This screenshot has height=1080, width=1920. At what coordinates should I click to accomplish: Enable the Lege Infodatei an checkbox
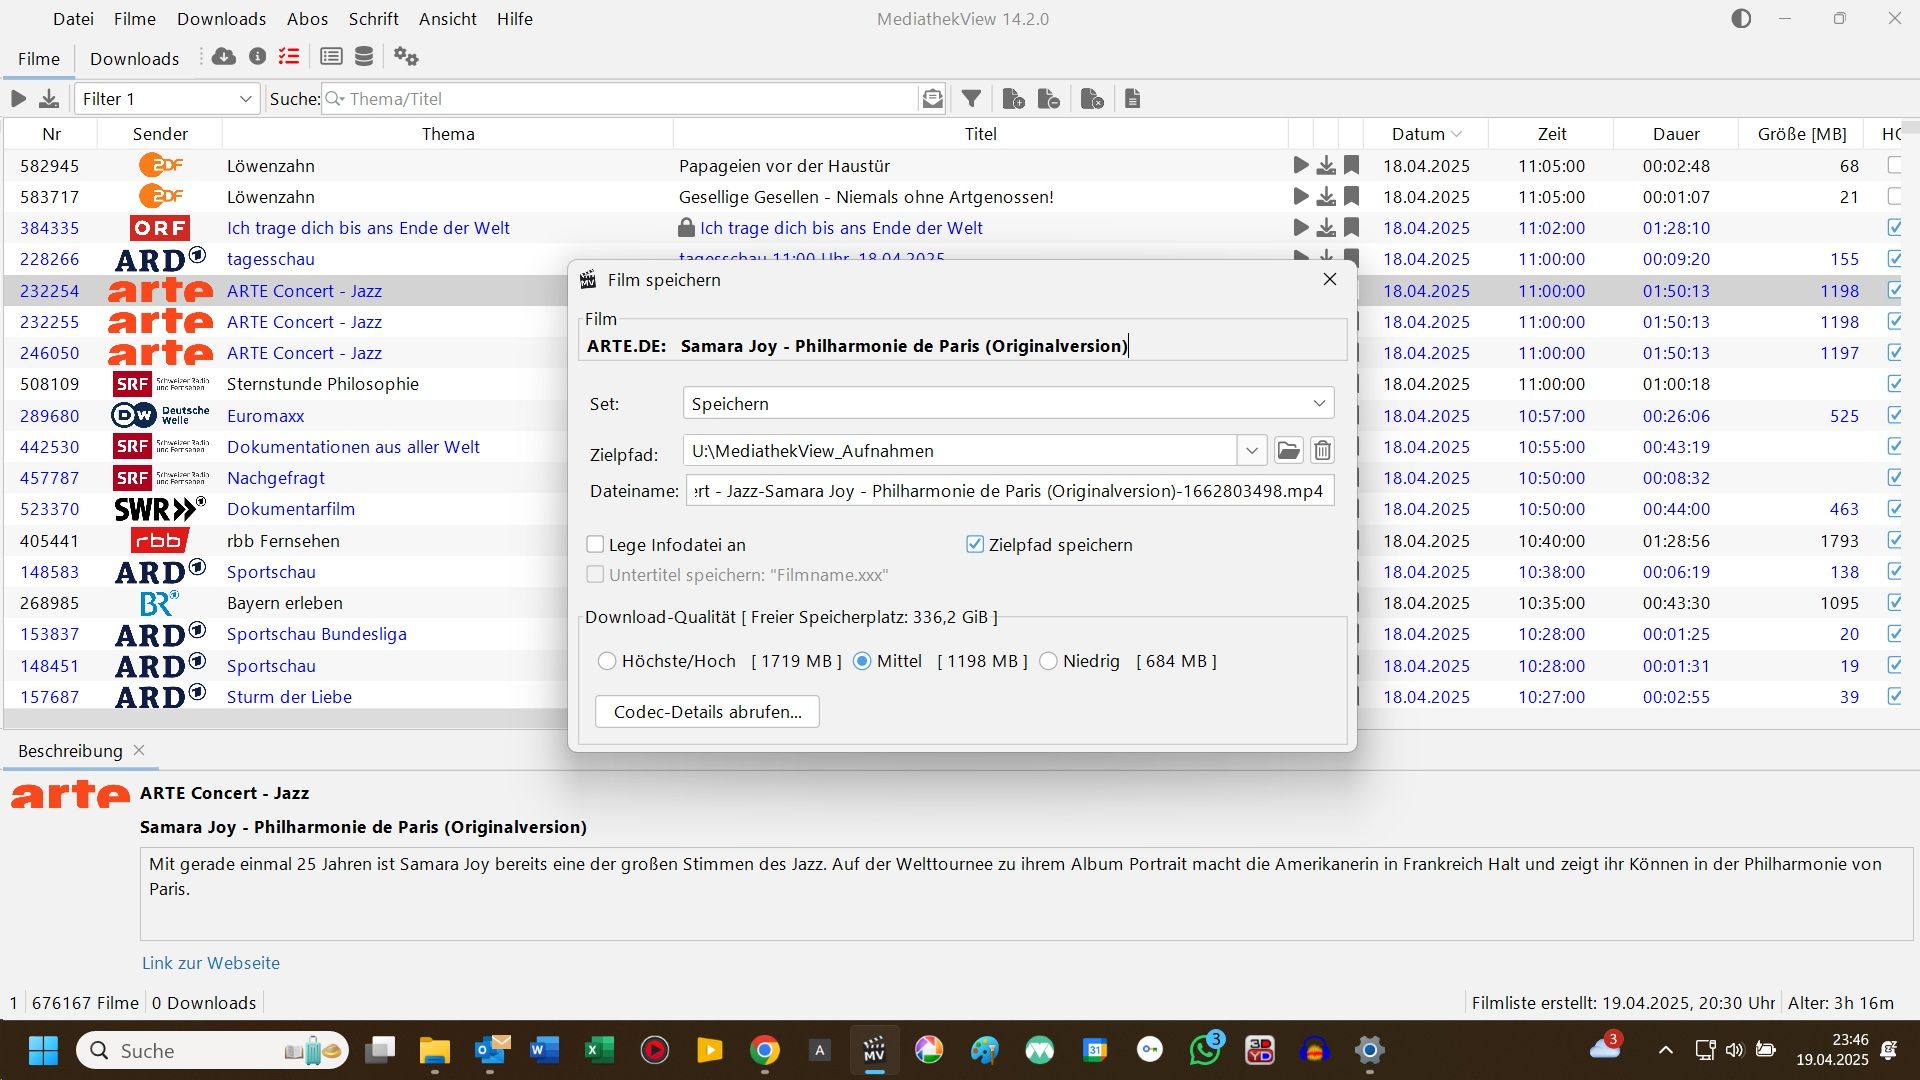pos(596,545)
